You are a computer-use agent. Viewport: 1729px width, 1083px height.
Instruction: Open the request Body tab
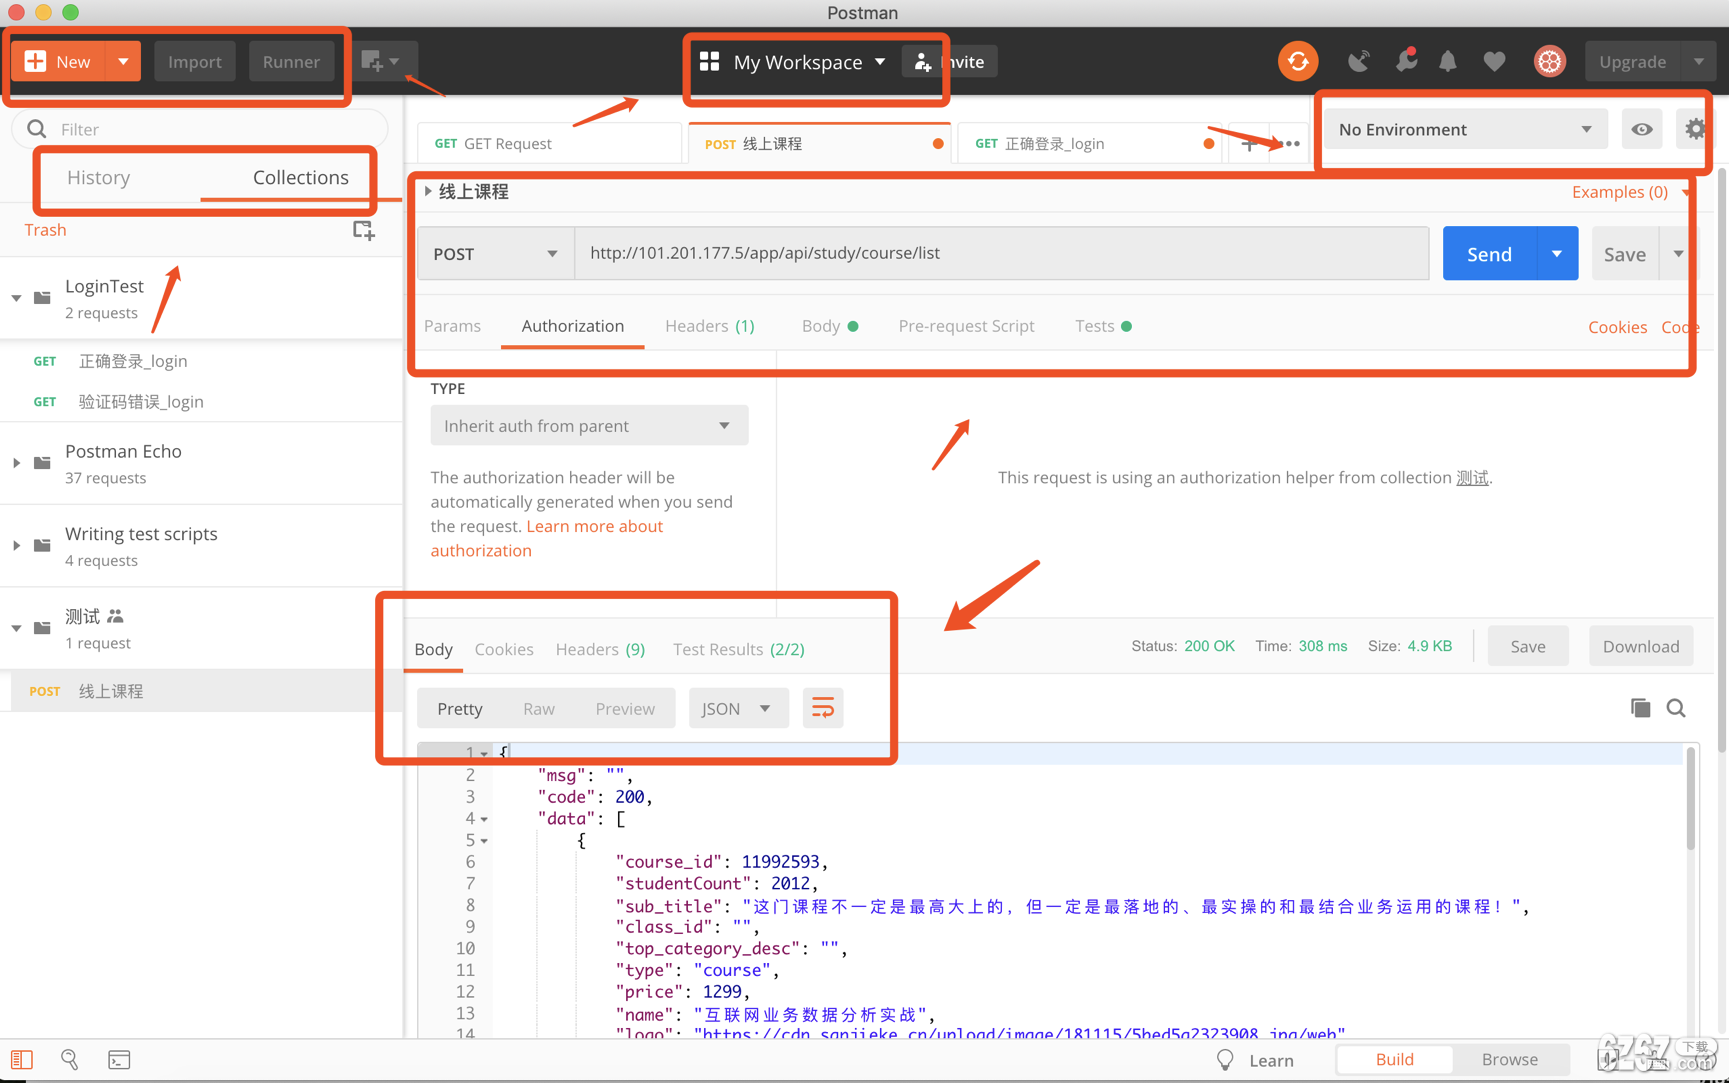pyautogui.click(x=829, y=326)
